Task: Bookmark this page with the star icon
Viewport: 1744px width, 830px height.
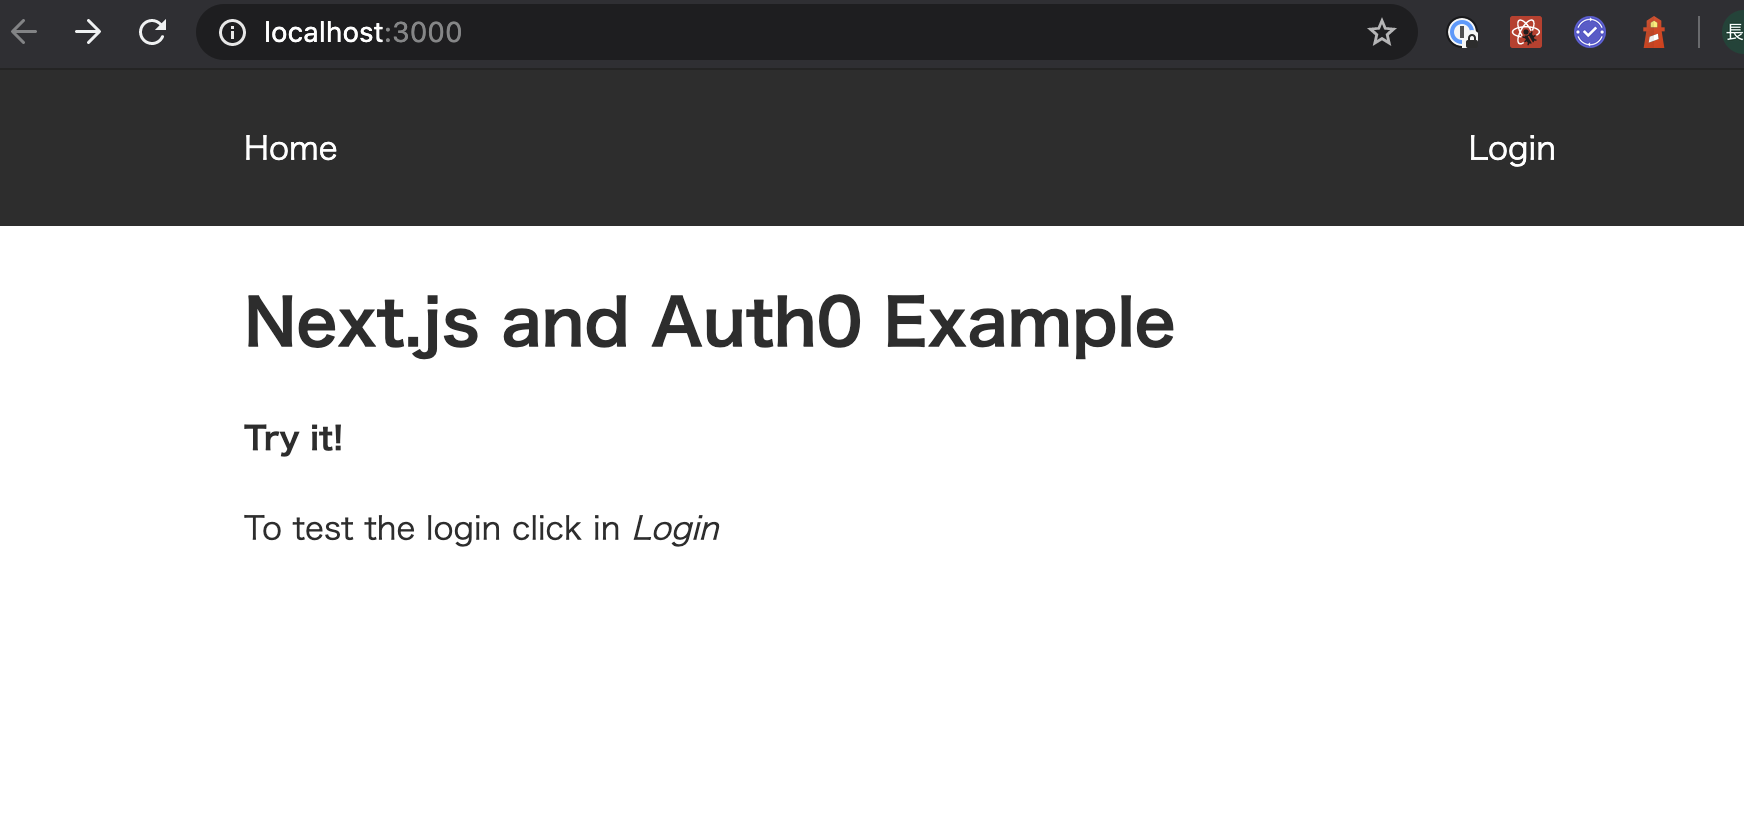Action: 1381,33
